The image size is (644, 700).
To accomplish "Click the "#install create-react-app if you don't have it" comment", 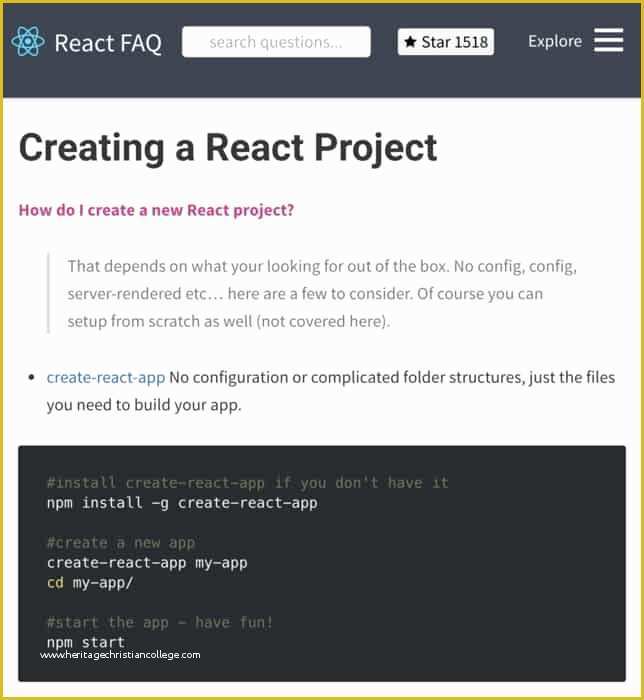I will pyautogui.click(x=248, y=483).
